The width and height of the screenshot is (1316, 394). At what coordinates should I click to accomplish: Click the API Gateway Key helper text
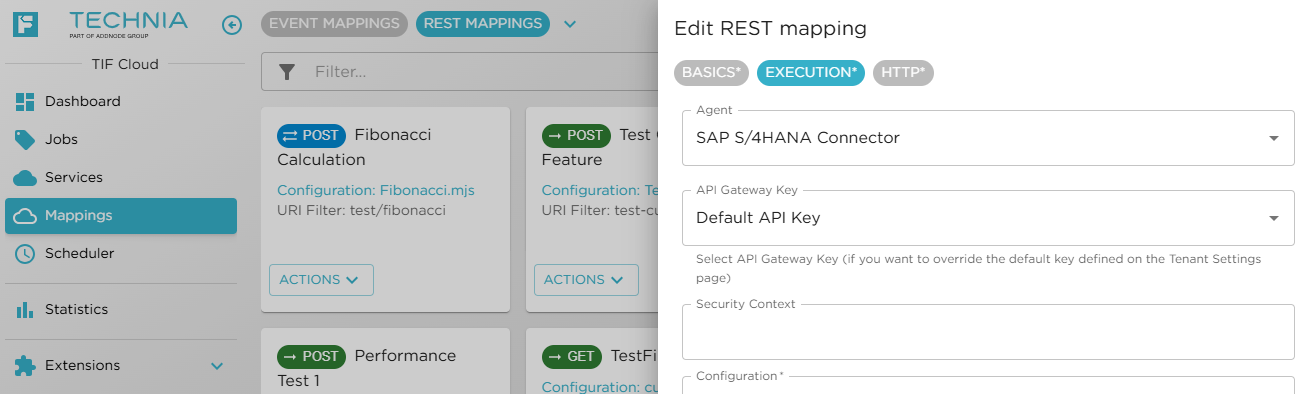click(x=978, y=268)
